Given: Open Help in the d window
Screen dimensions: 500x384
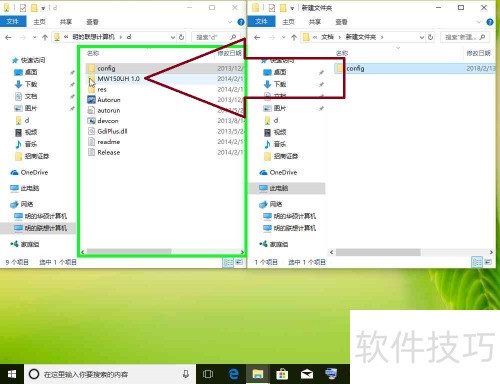Looking at the screenshot, I should click(x=241, y=22).
